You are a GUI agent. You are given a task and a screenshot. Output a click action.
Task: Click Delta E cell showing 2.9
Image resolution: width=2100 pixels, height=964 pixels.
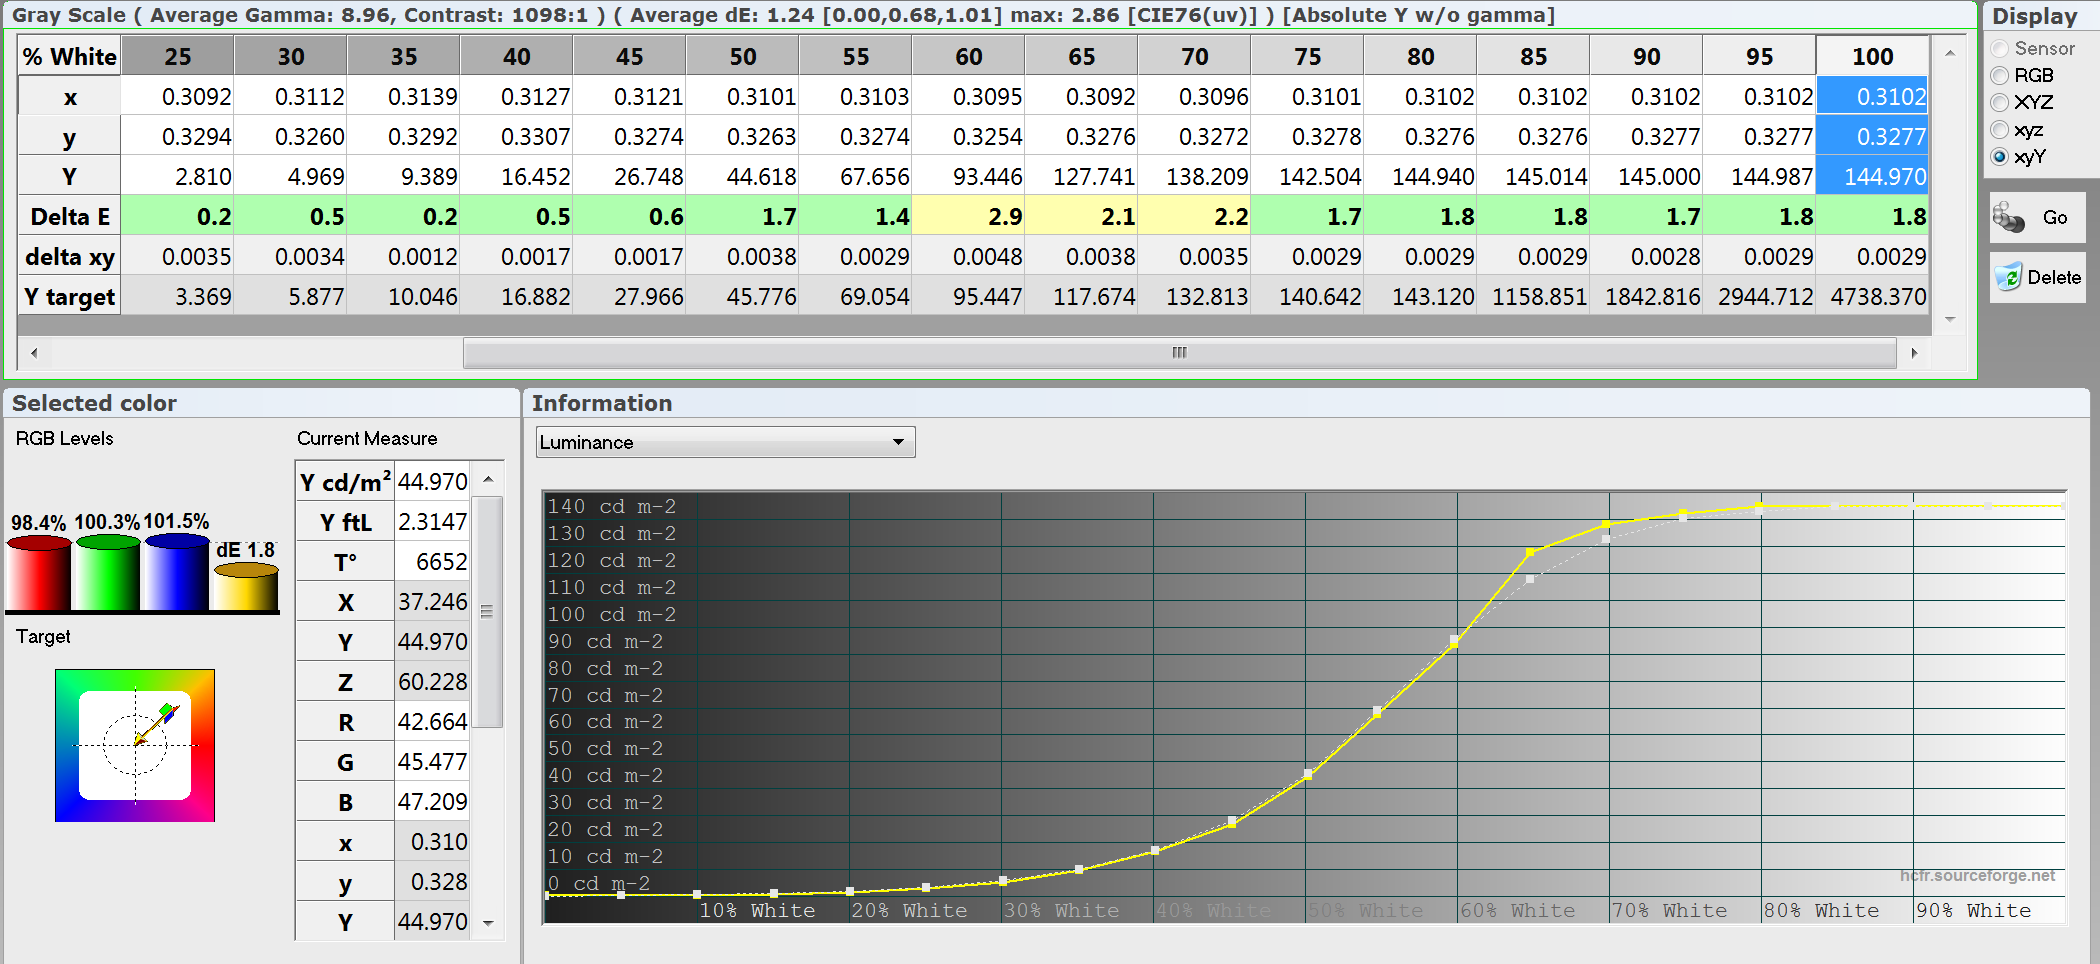[968, 216]
